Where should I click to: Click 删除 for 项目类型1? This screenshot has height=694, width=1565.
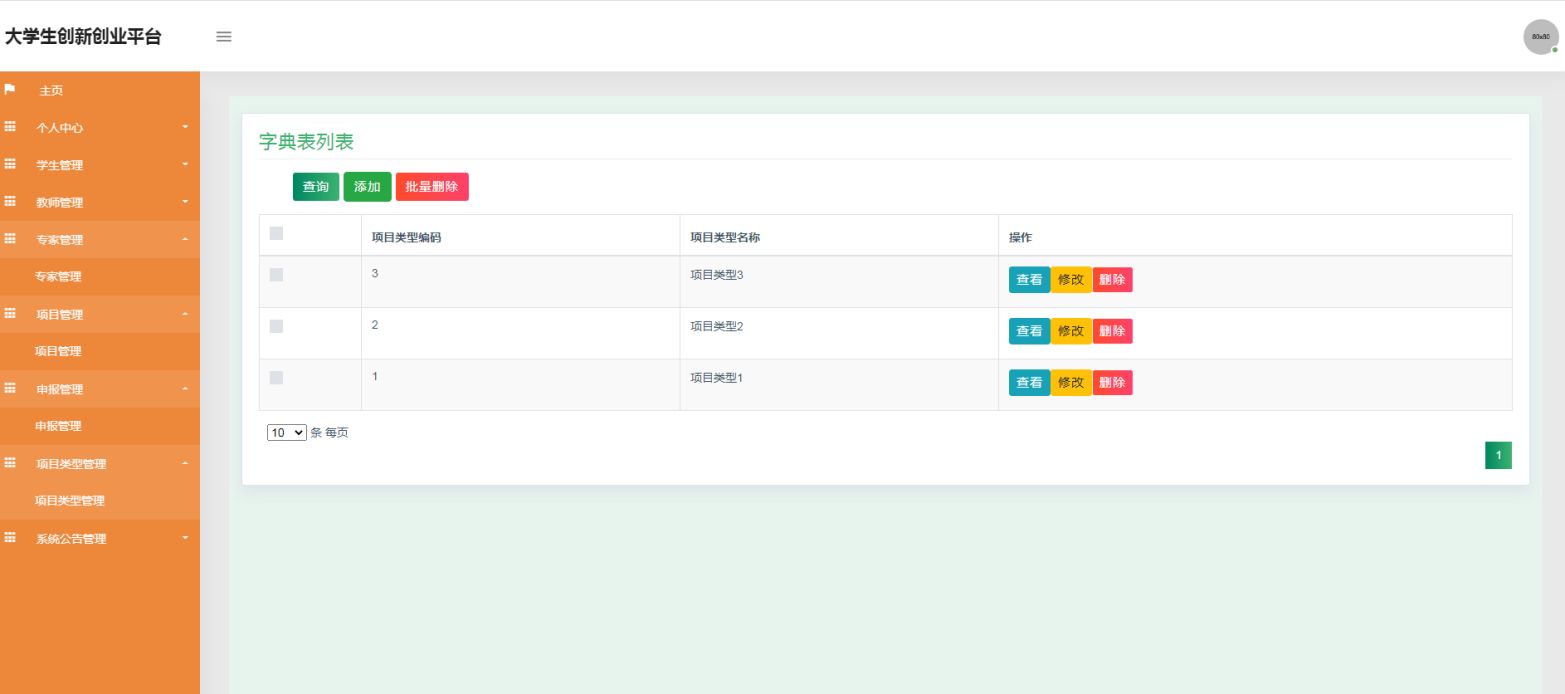pos(1112,382)
